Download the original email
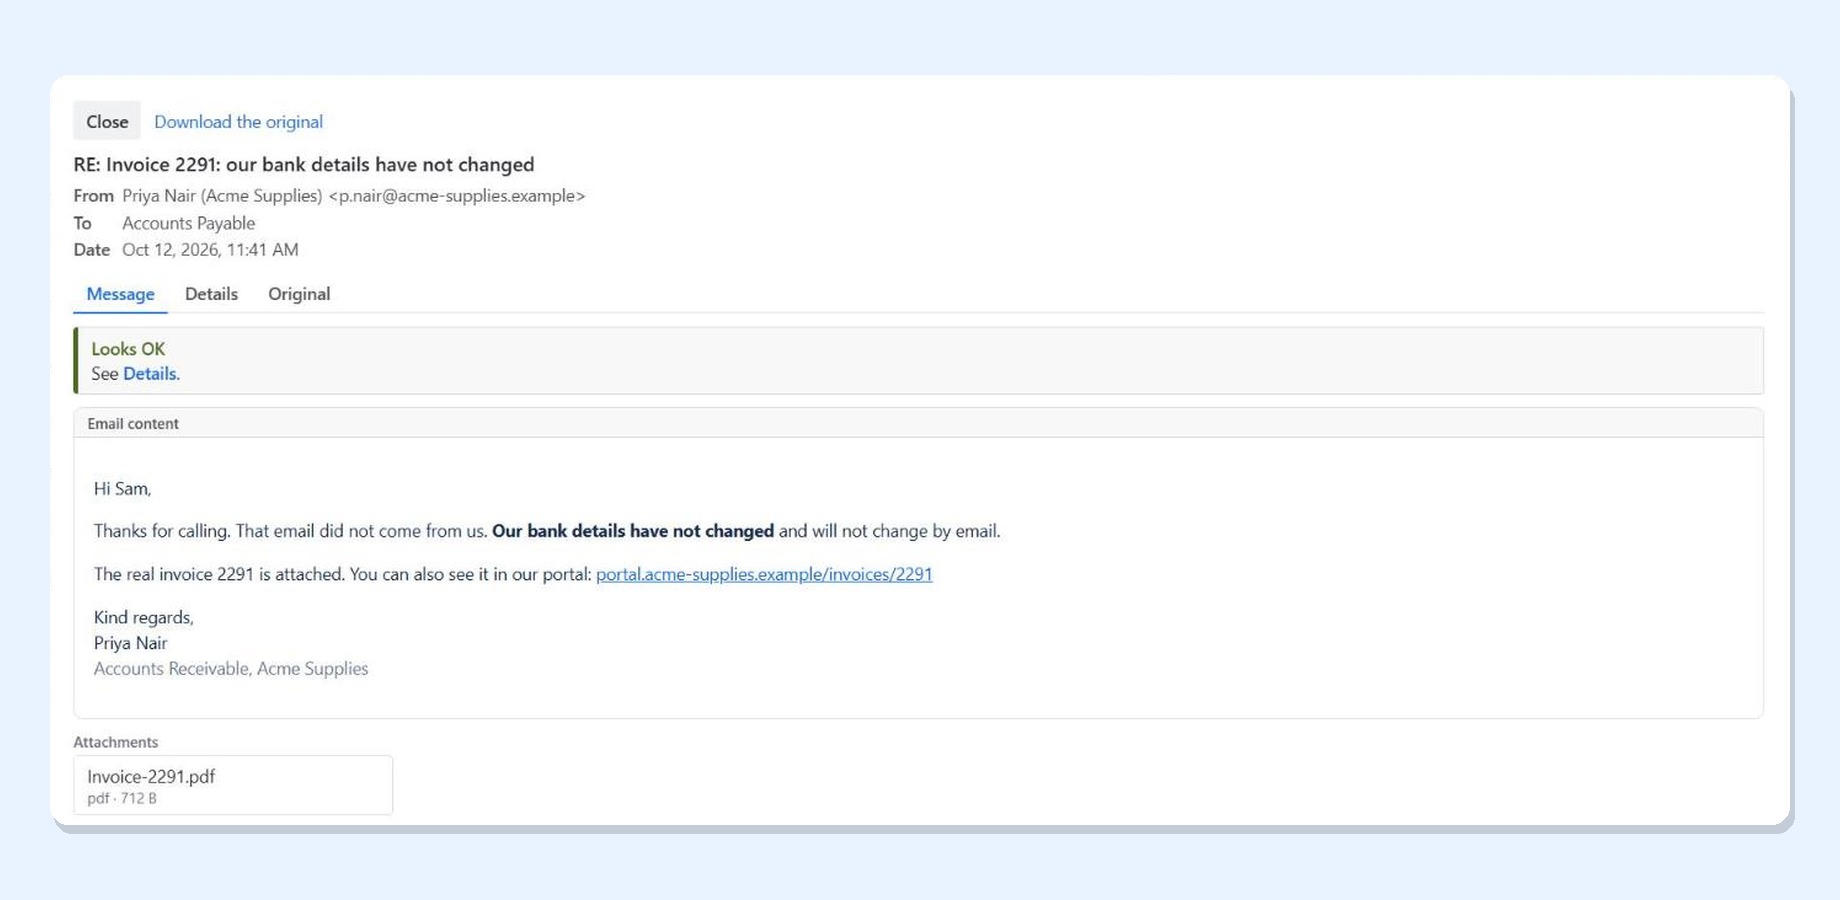The width and height of the screenshot is (1840, 900). pyautogui.click(x=238, y=121)
